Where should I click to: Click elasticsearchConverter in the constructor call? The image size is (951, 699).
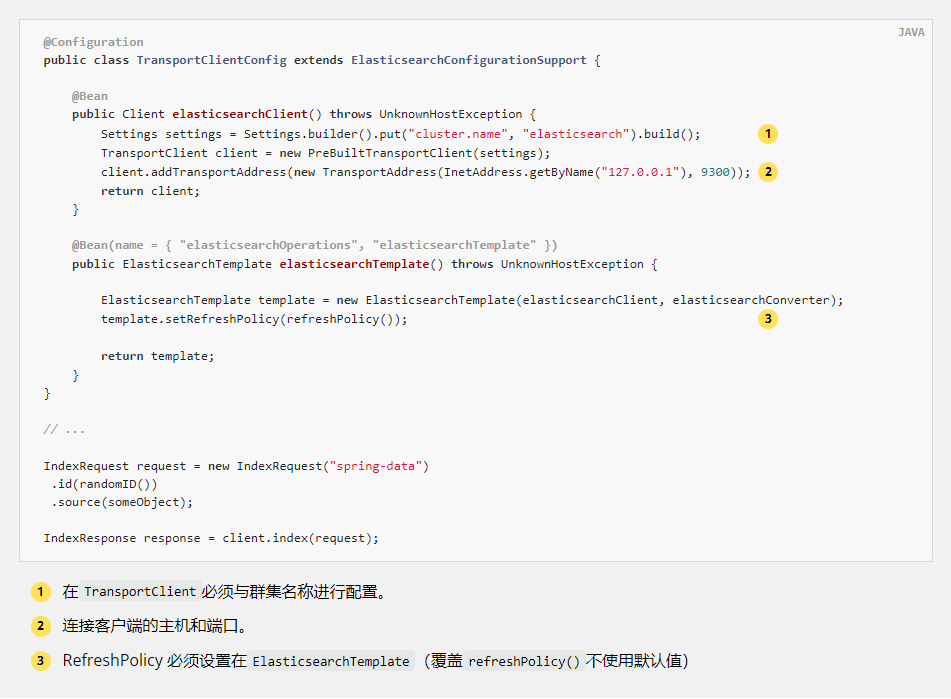click(751, 300)
